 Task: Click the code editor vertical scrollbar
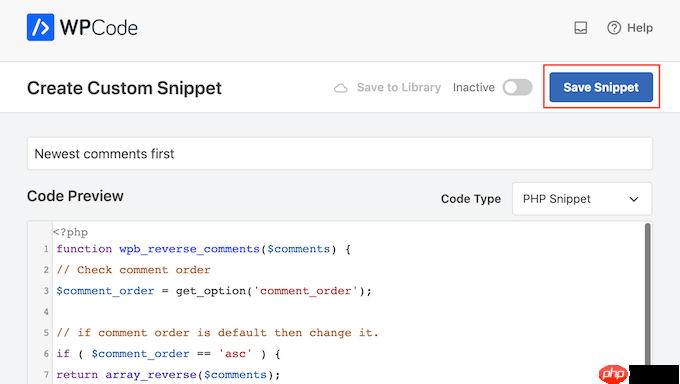(x=647, y=295)
